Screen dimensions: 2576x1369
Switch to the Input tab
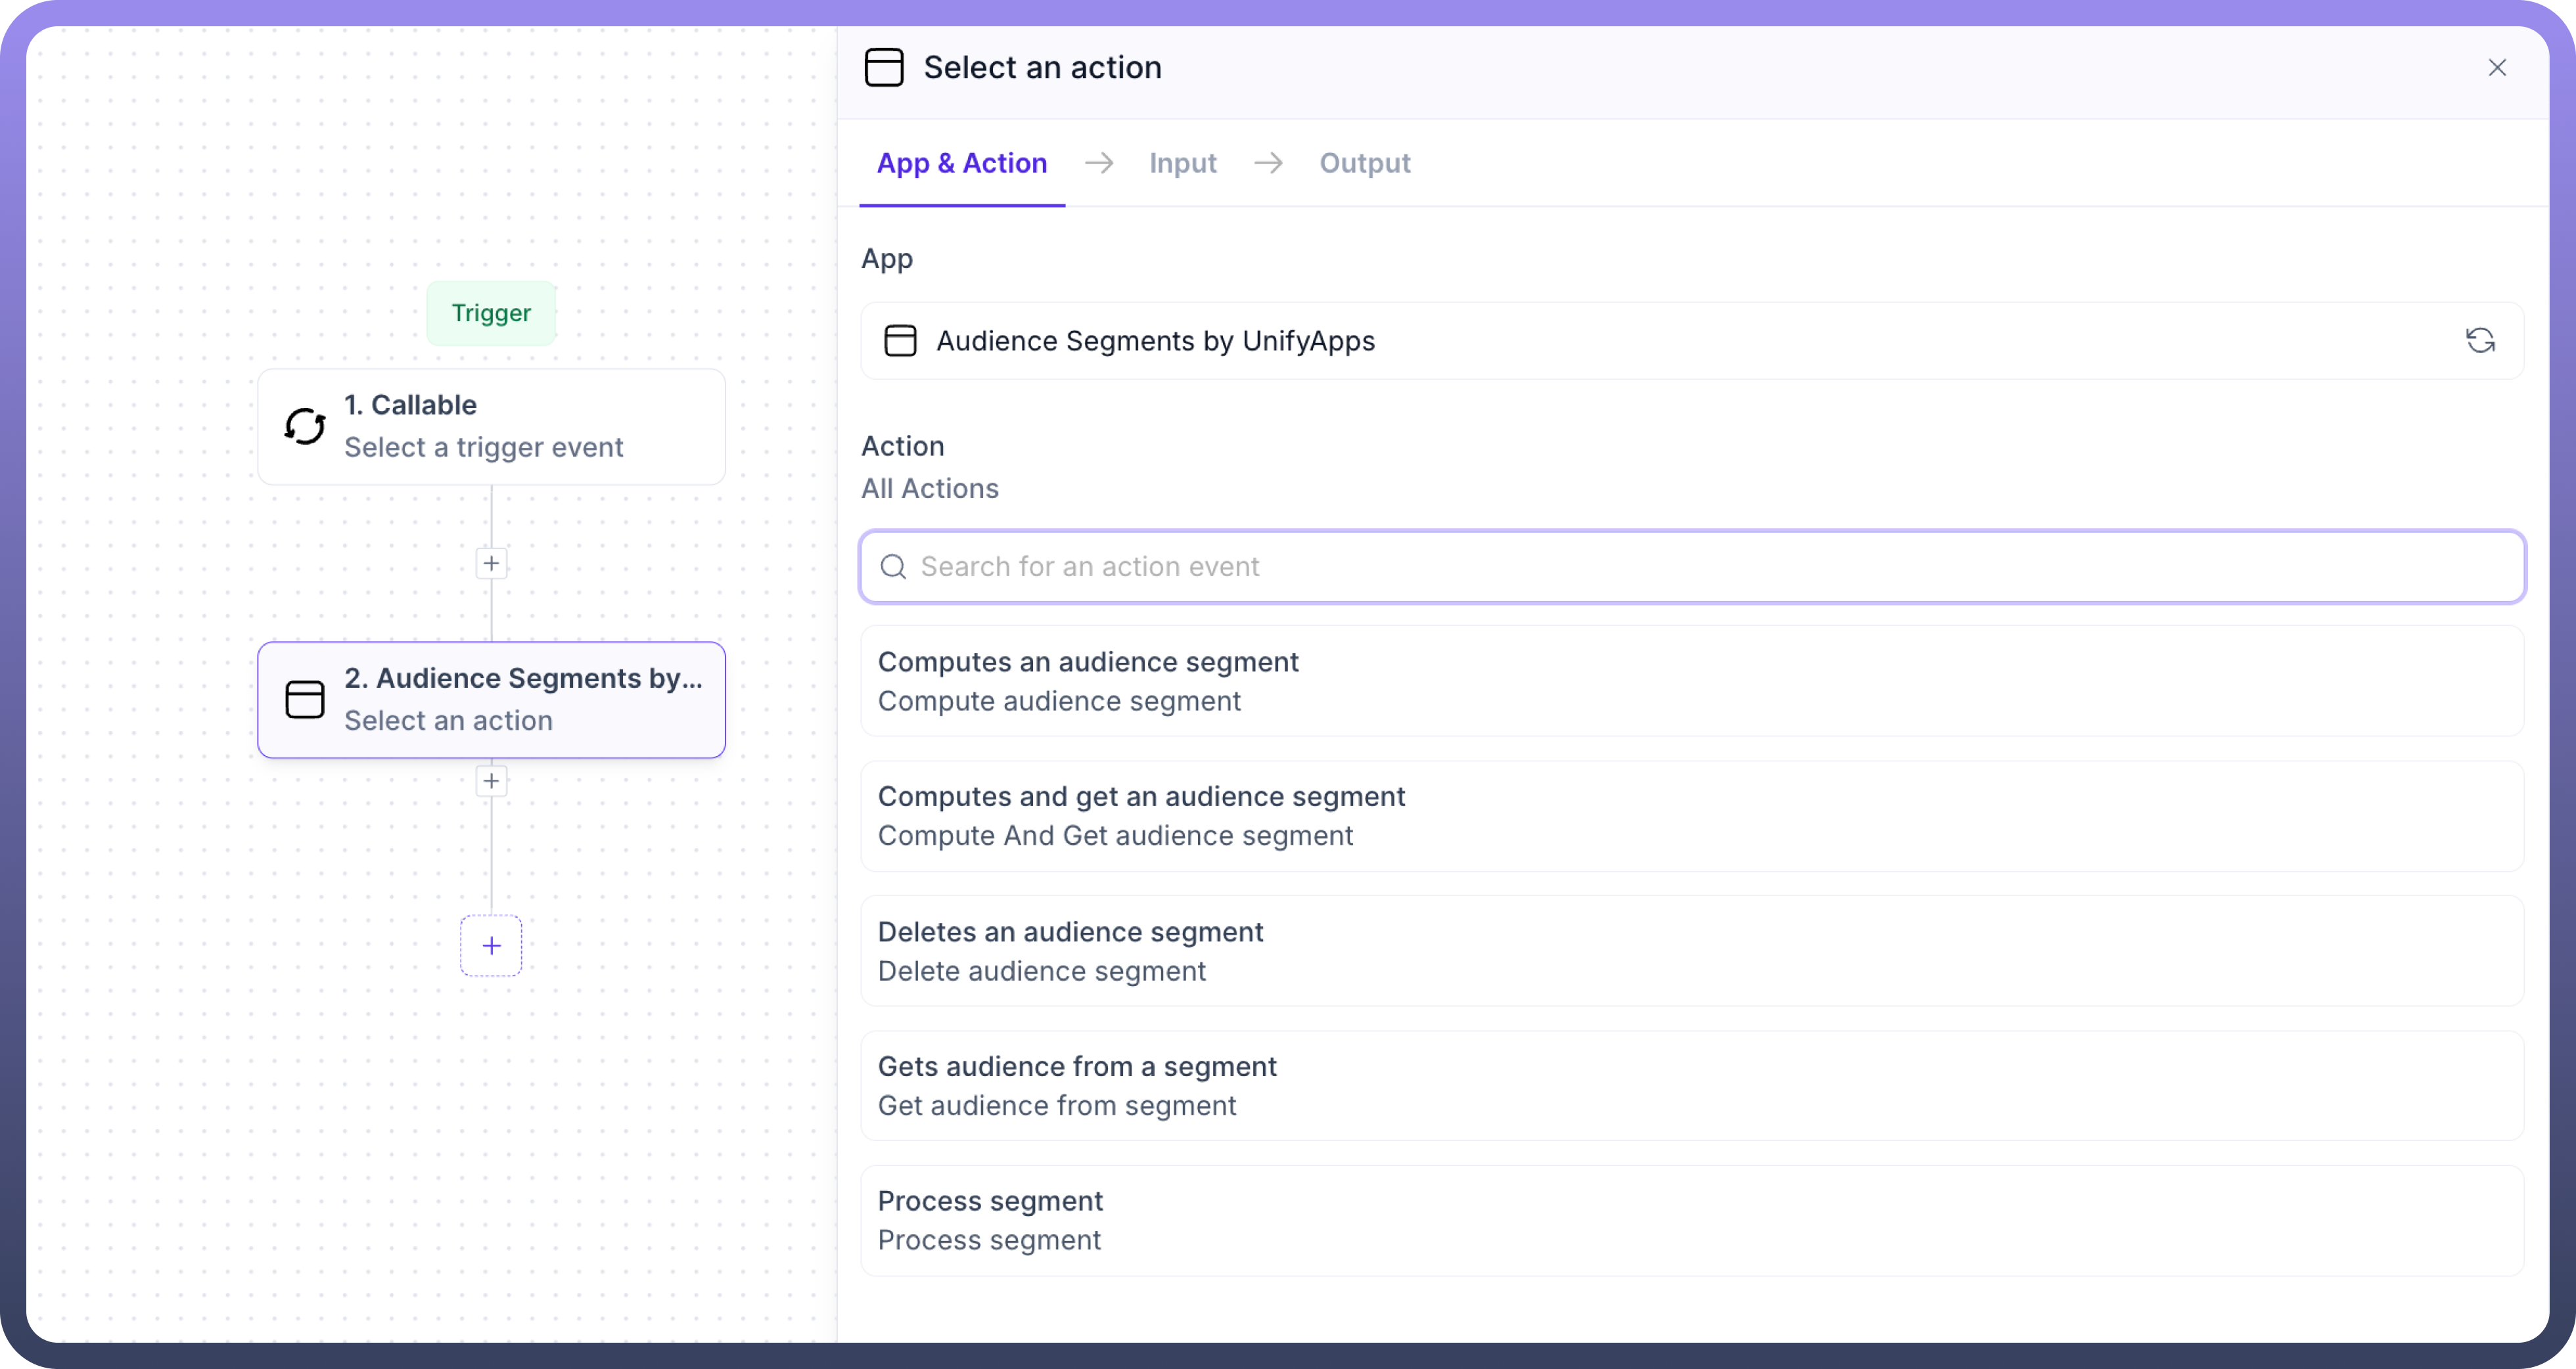1182,163
